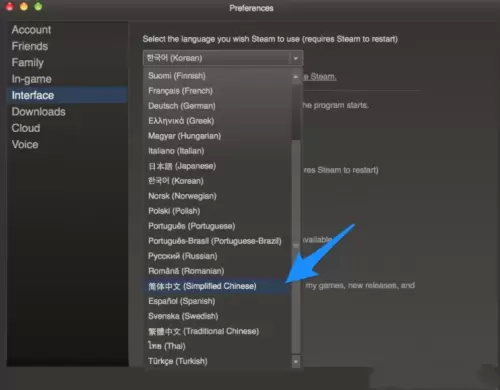Choose Suomi (Finnish) from language list
The image size is (500, 390).
click(x=218, y=76)
